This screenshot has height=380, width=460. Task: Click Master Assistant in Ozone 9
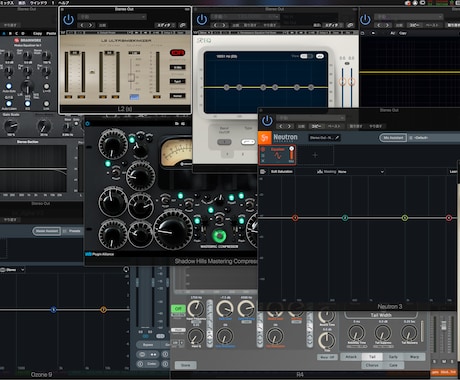click(x=47, y=231)
